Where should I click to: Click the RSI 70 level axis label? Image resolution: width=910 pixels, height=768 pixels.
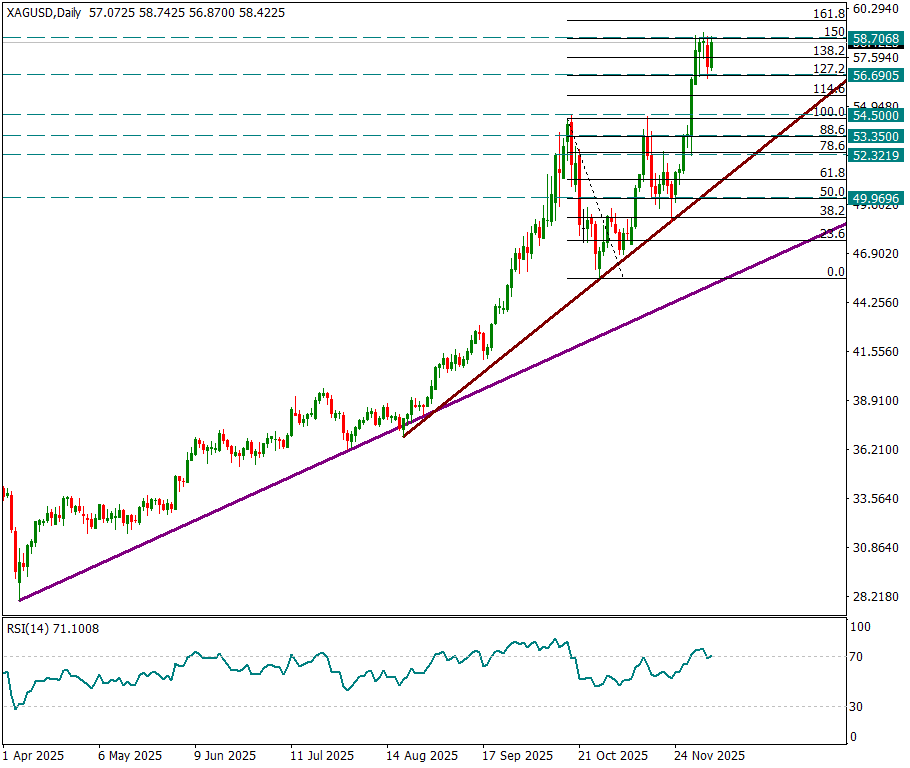coord(858,657)
